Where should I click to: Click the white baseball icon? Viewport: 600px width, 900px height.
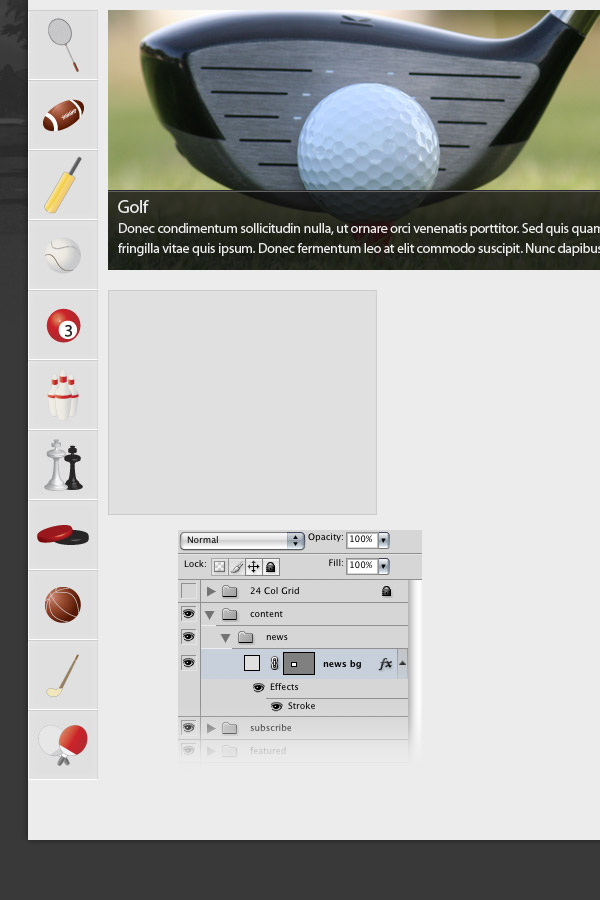click(x=63, y=255)
